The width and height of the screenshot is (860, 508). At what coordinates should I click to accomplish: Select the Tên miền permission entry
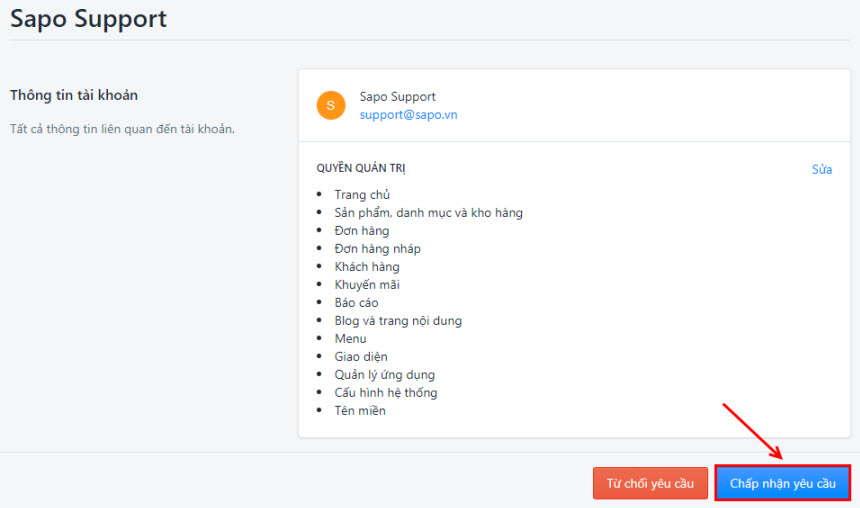pos(360,411)
